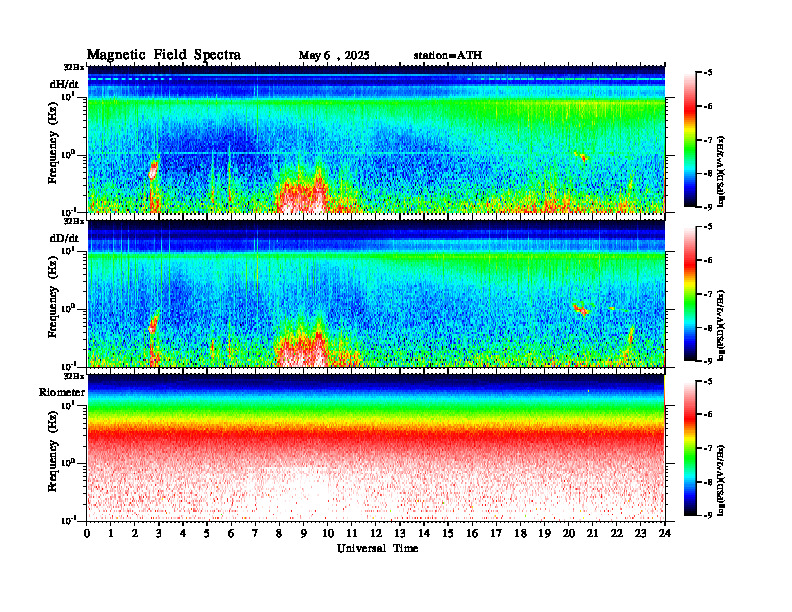Click hour '13' on the Universal Time axis
This screenshot has width=792, height=612.
click(x=400, y=534)
